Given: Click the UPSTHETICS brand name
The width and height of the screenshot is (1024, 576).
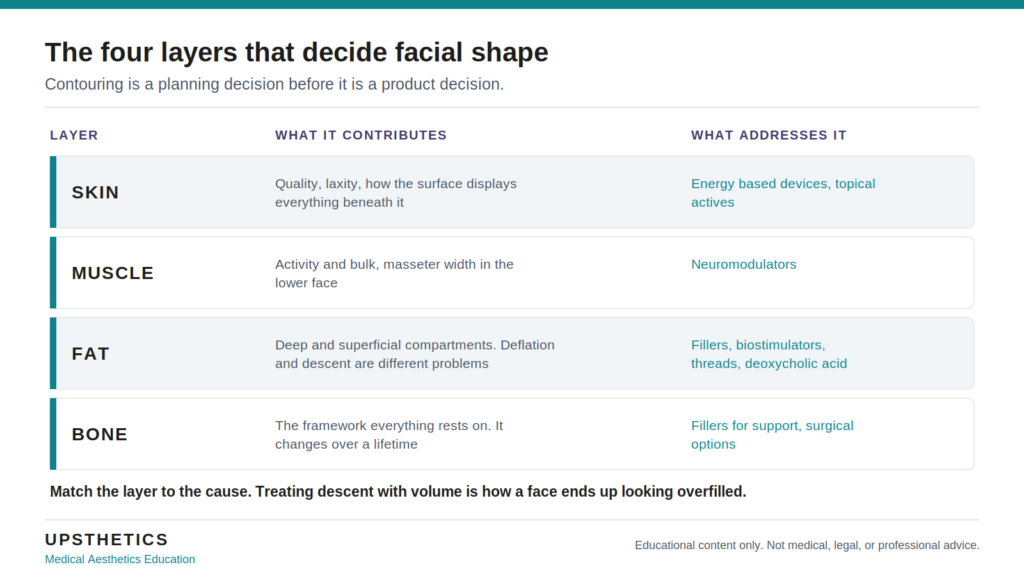Looking at the screenshot, I should click(x=106, y=539).
